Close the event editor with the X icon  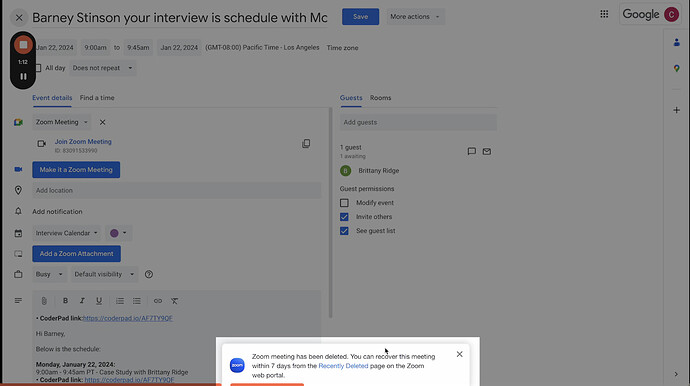click(x=19, y=18)
